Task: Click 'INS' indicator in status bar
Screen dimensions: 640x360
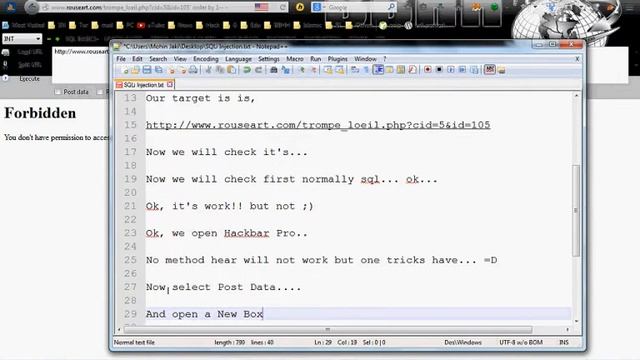Action: (564, 342)
